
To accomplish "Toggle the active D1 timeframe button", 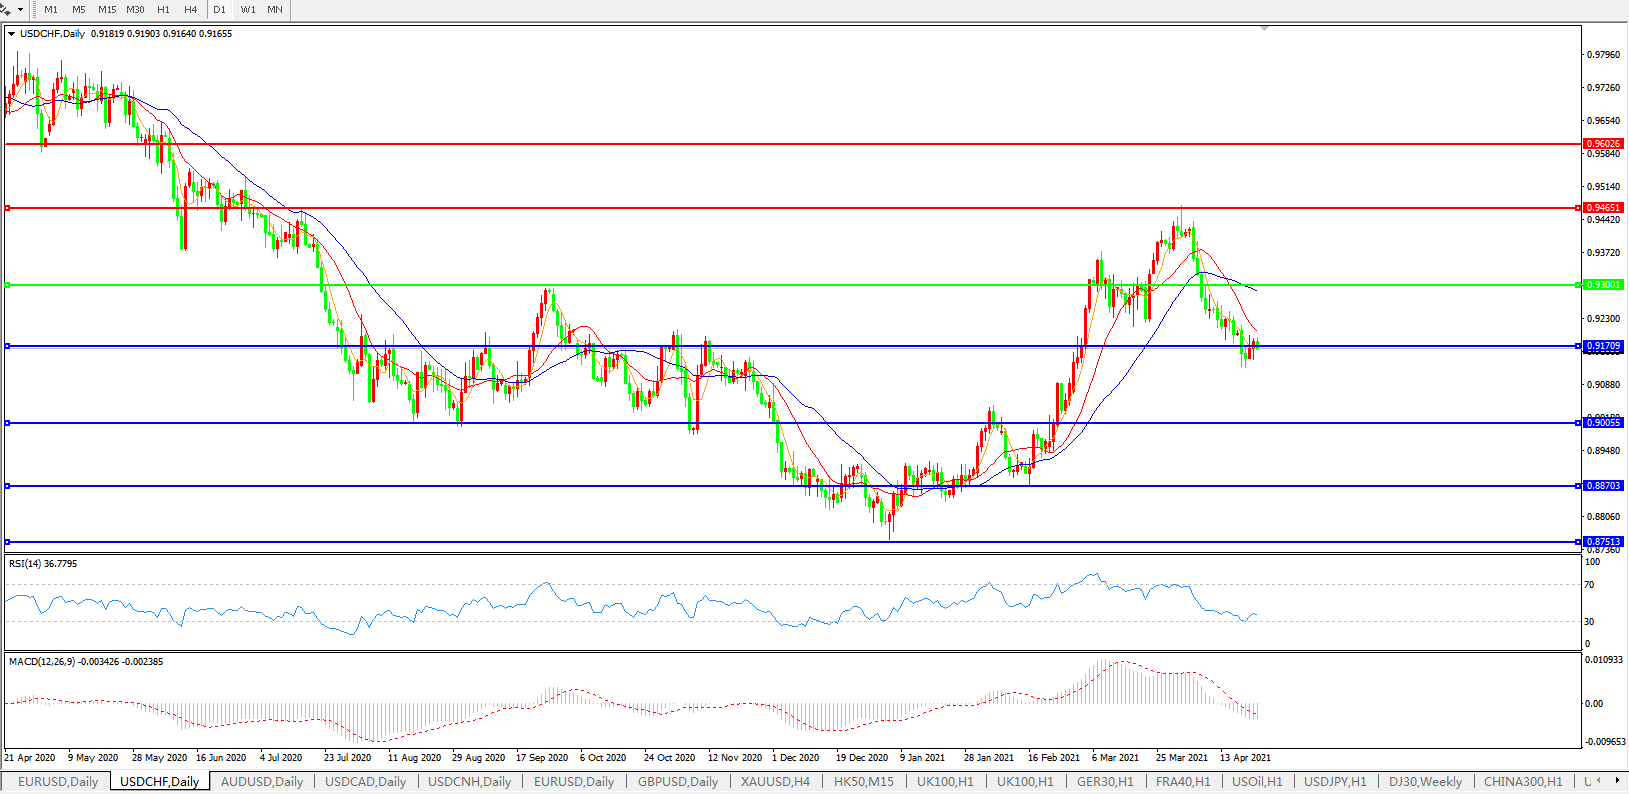I will tap(219, 10).
